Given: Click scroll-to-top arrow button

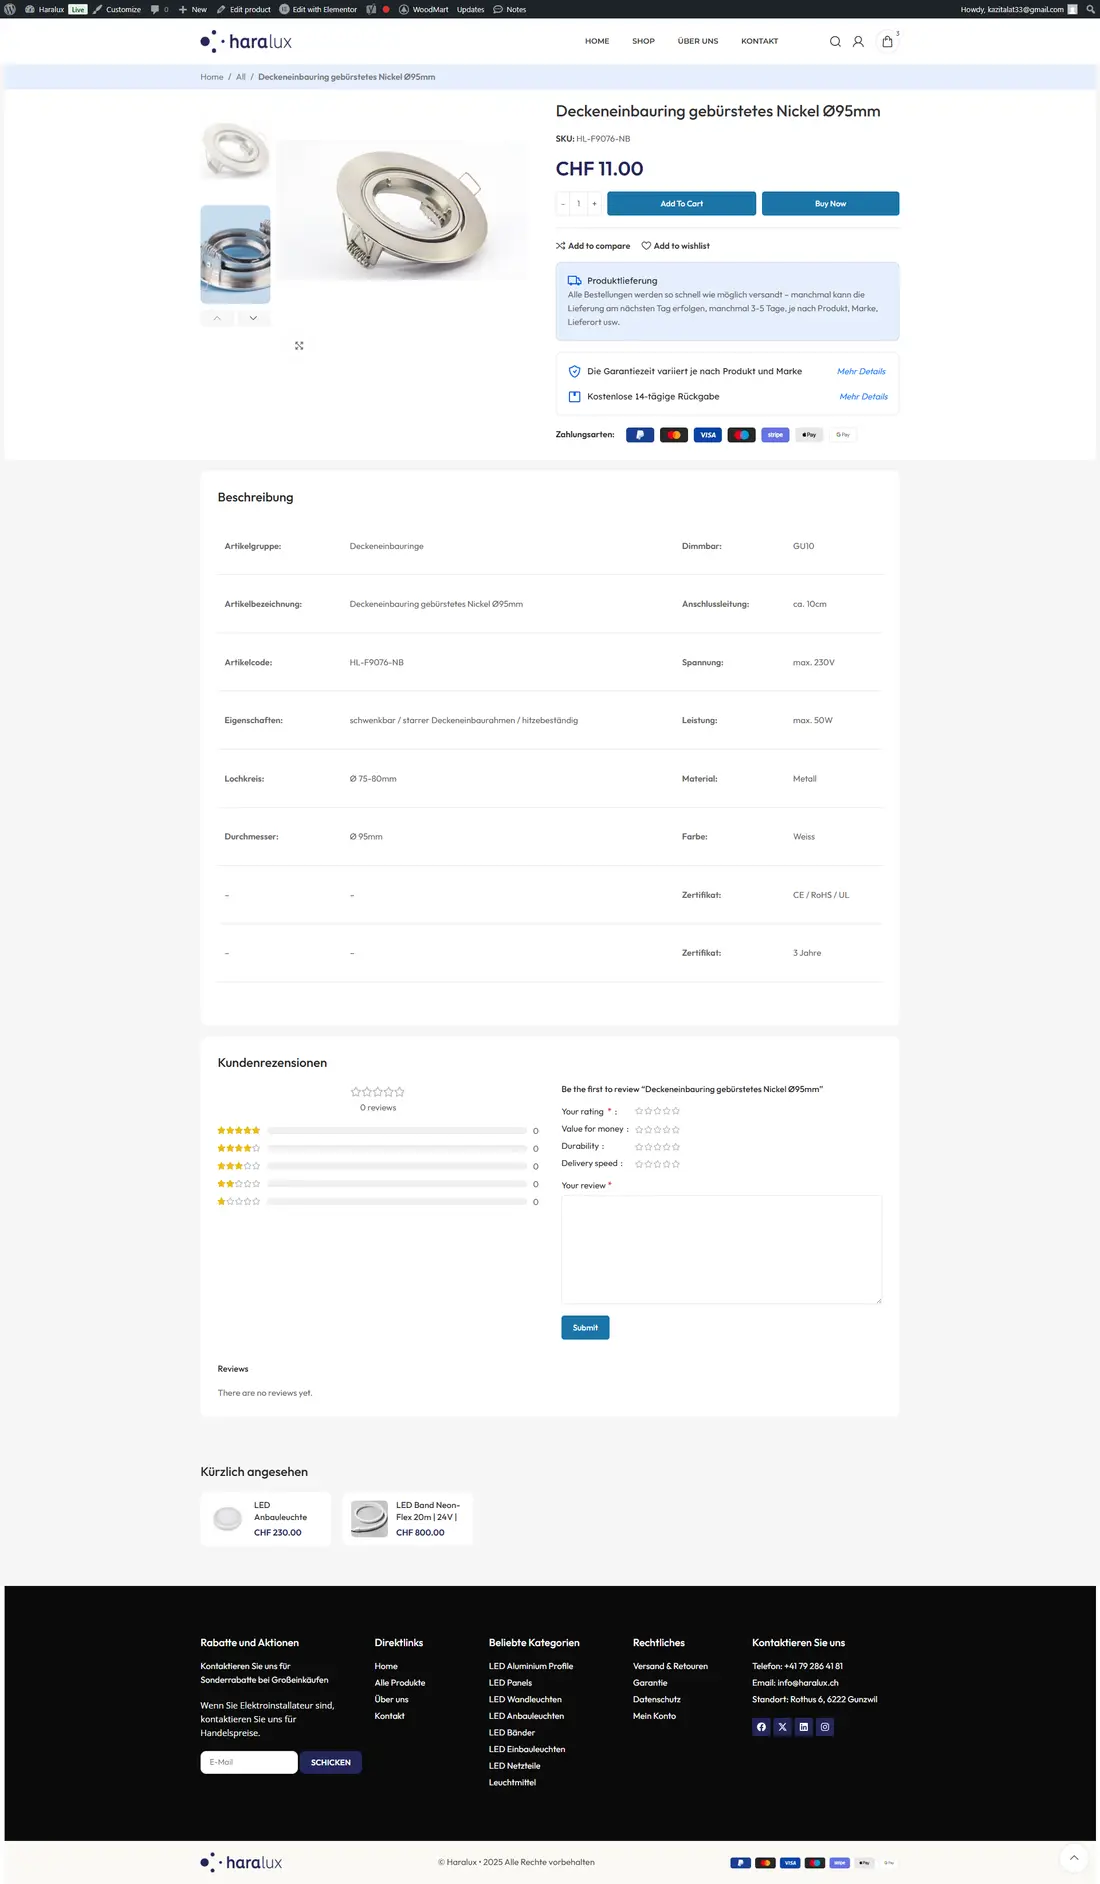Looking at the screenshot, I should click(1073, 1858).
